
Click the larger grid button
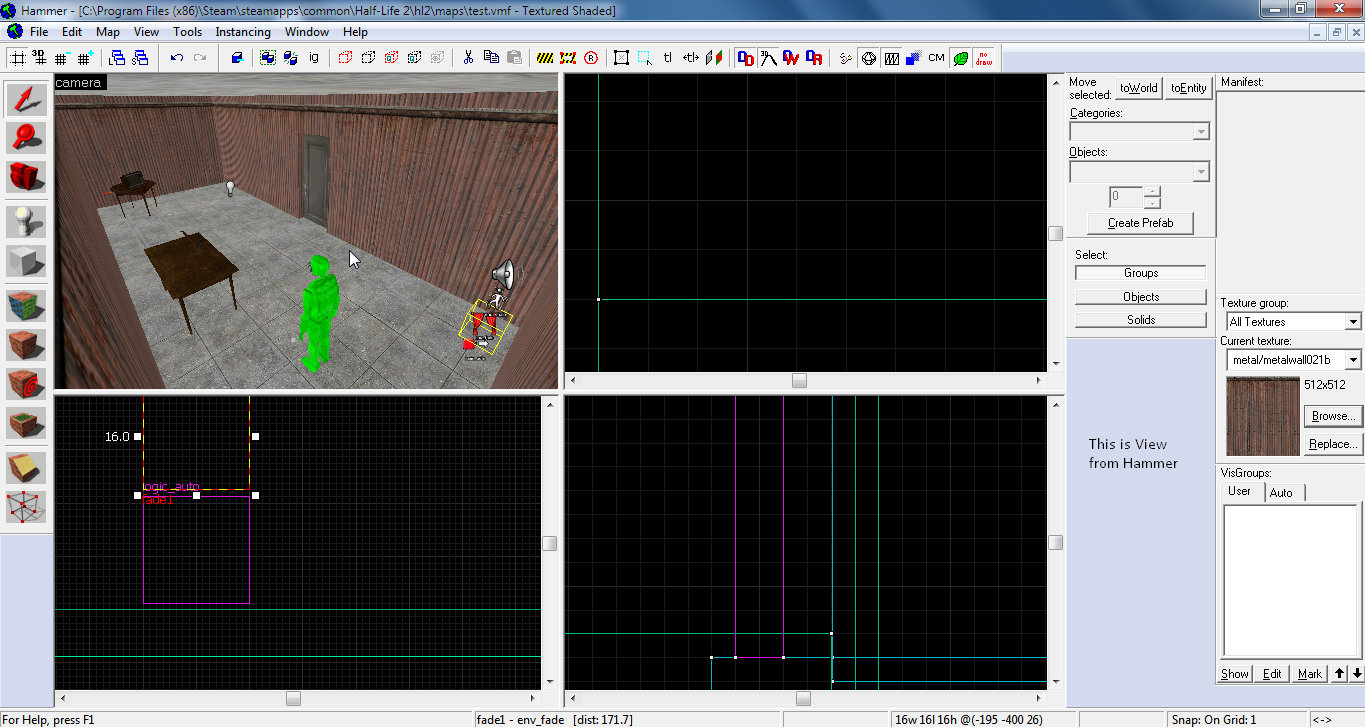pyautogui.click(x=87, y=58)
